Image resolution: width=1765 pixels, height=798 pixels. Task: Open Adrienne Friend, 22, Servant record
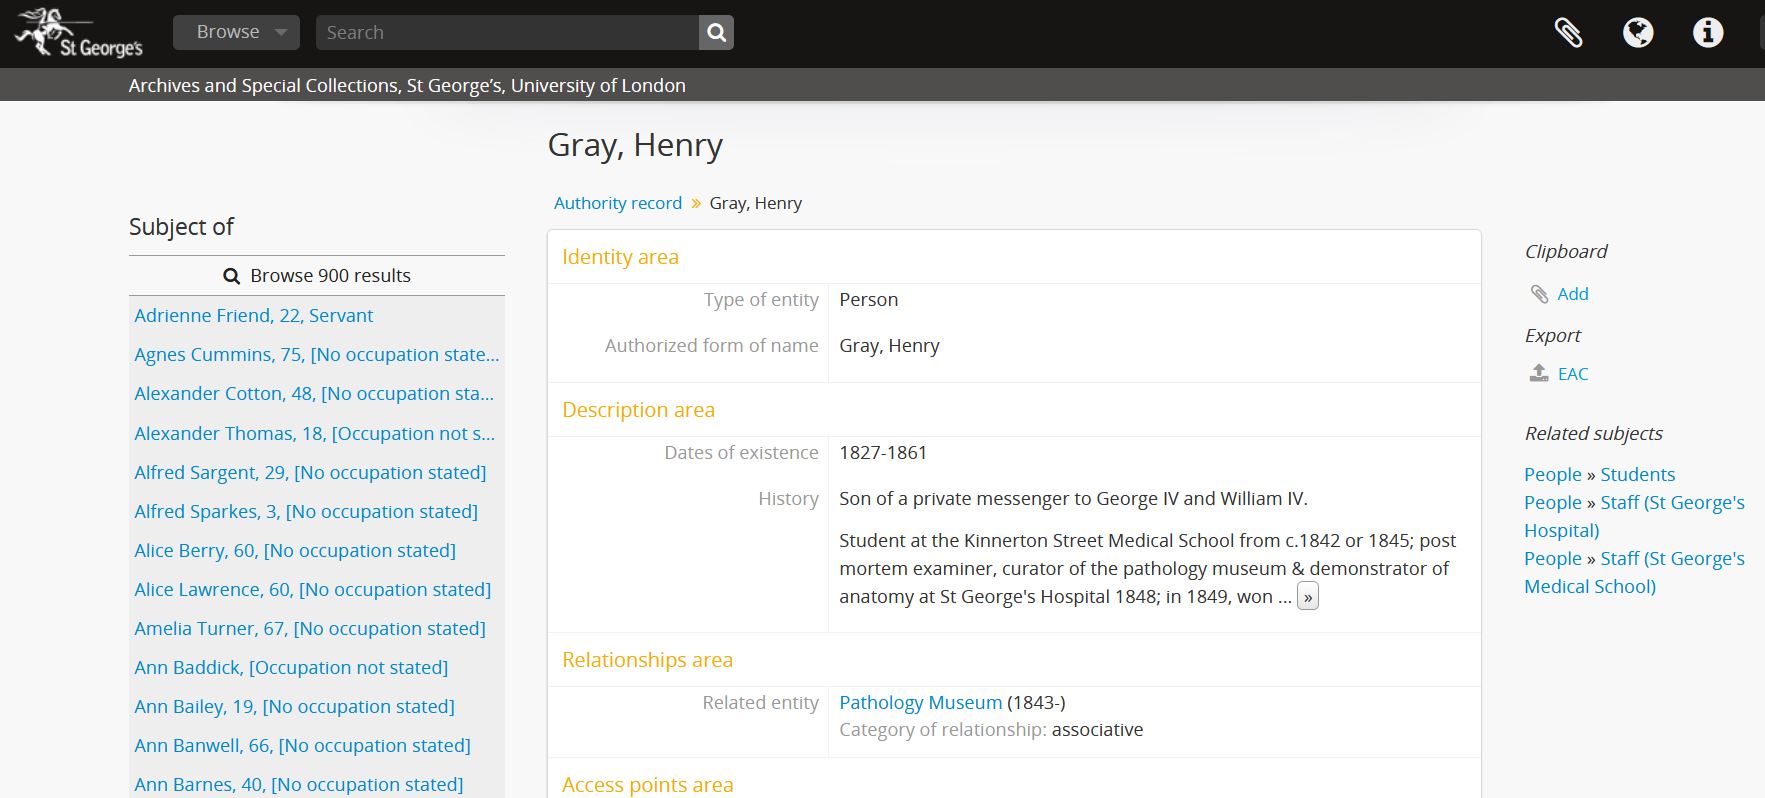pos(254,315)
